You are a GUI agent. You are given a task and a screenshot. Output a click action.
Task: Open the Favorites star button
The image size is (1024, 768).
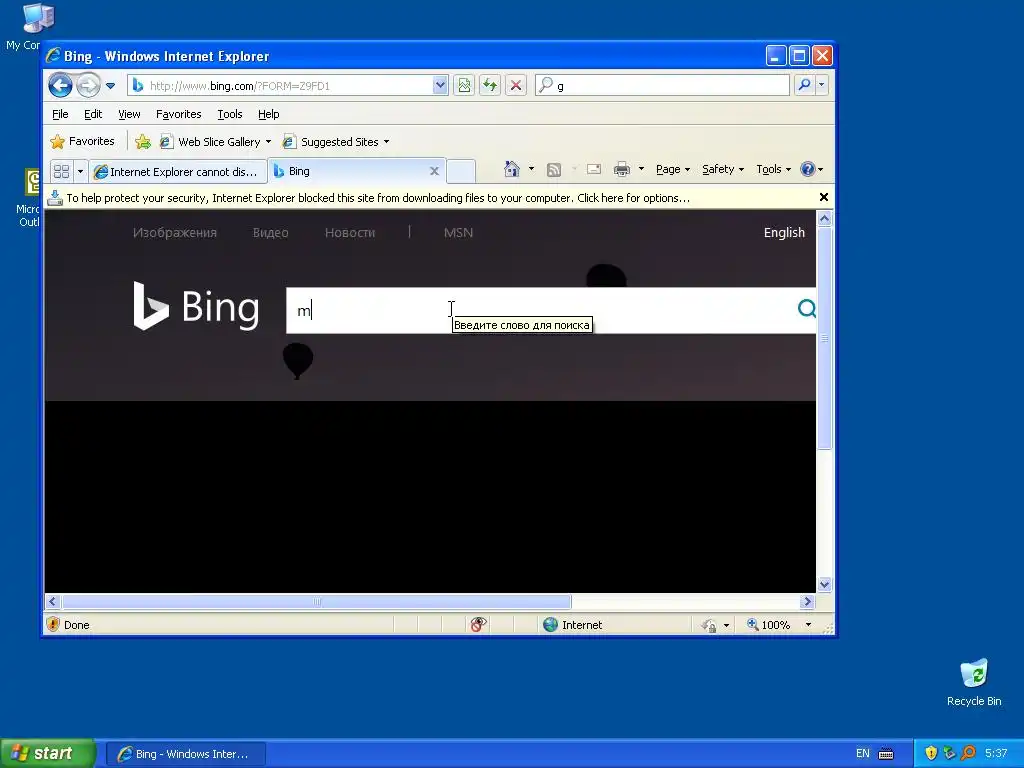tap(82, 142)
